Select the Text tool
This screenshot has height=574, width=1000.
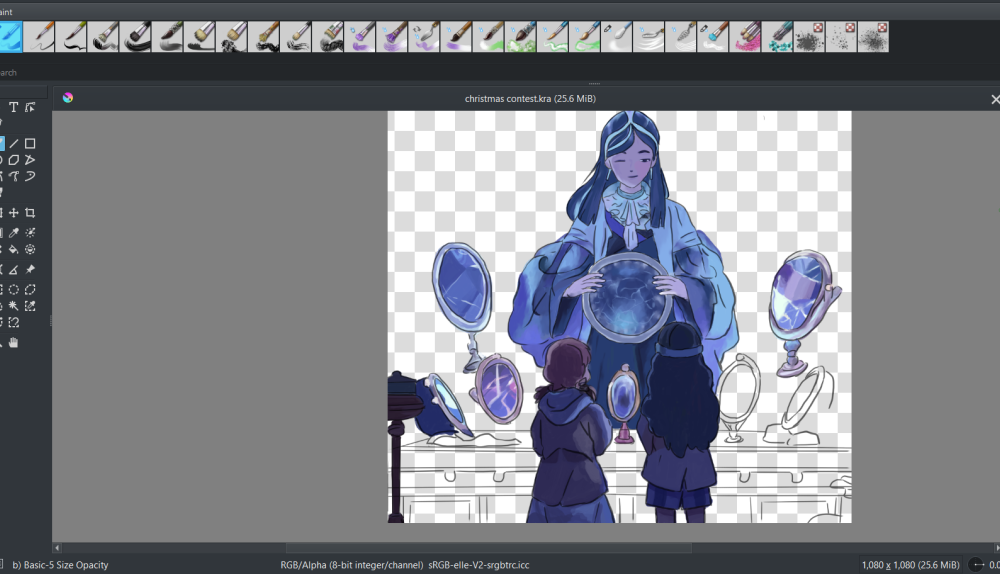click(x=13, y=107)
